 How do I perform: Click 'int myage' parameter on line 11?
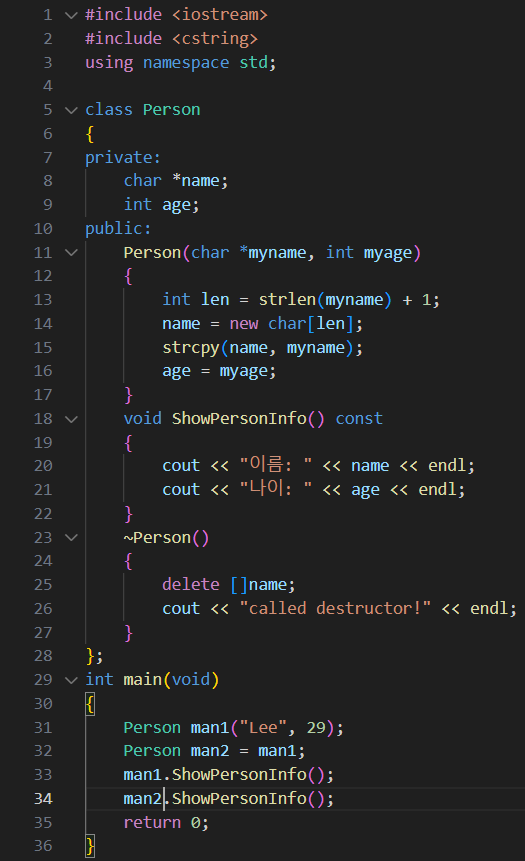tap(368, 253)
